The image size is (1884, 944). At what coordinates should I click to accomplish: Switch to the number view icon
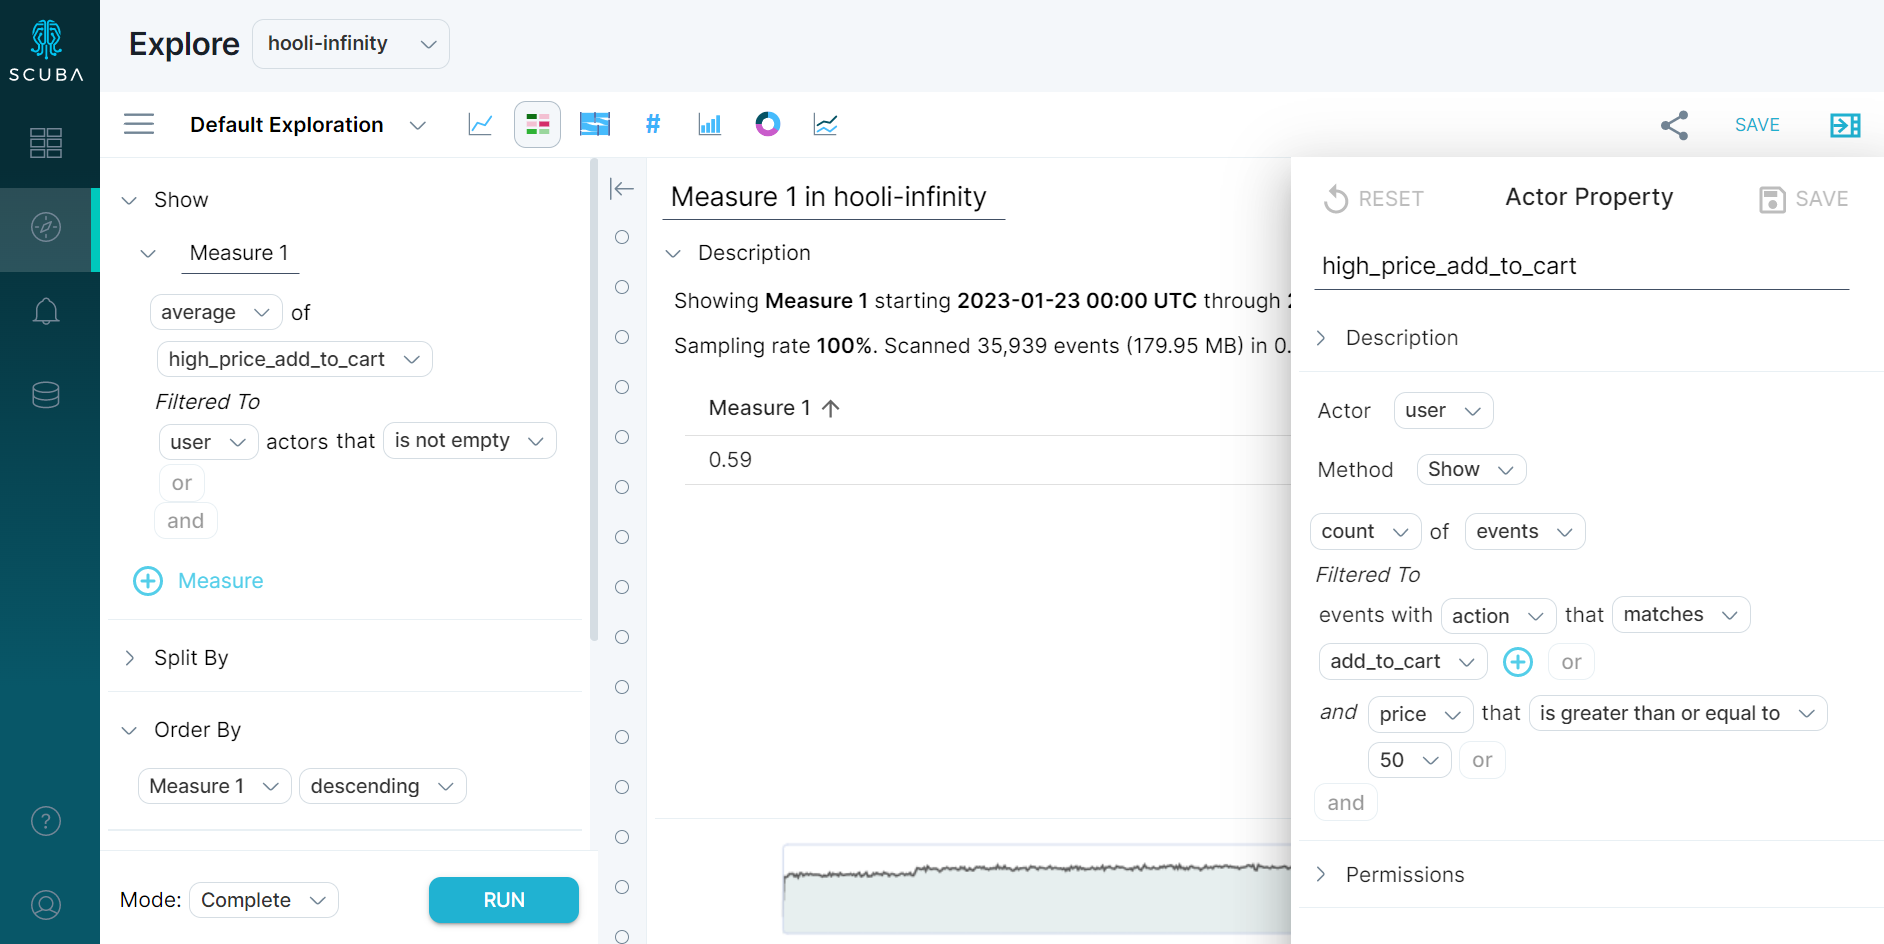coord(653,124)
